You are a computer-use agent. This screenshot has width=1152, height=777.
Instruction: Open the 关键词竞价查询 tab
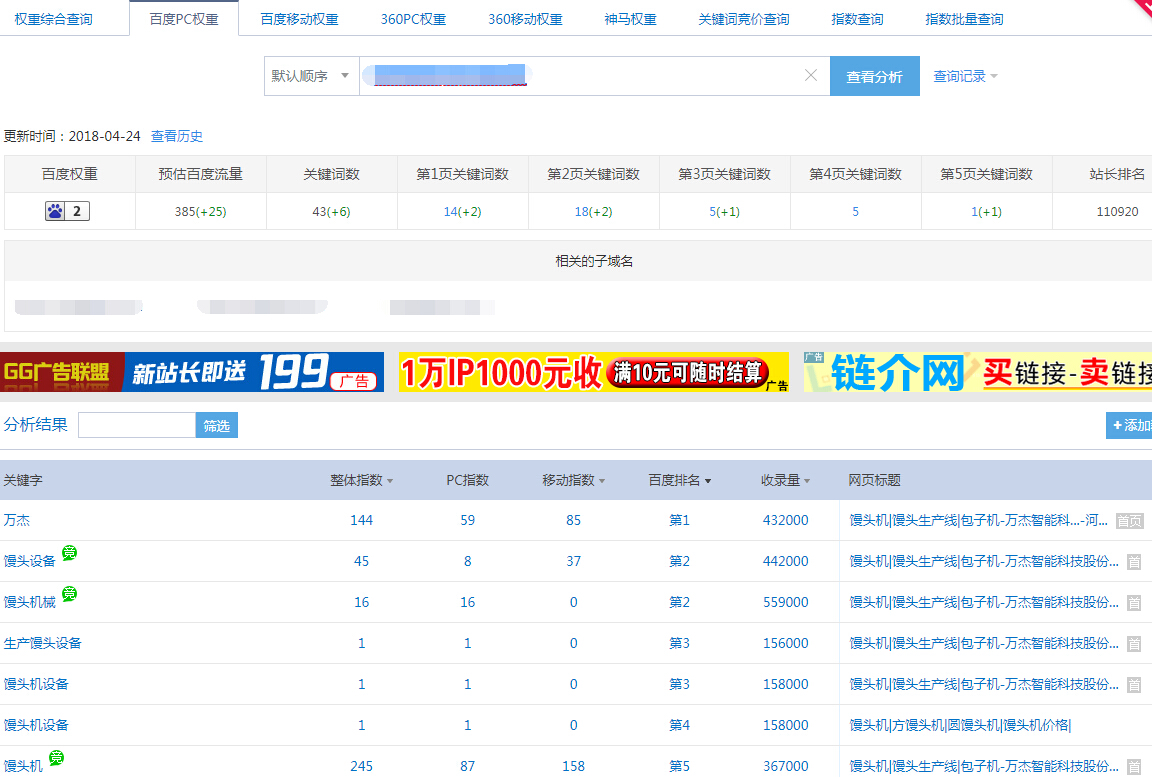click(x=743, y=19)
